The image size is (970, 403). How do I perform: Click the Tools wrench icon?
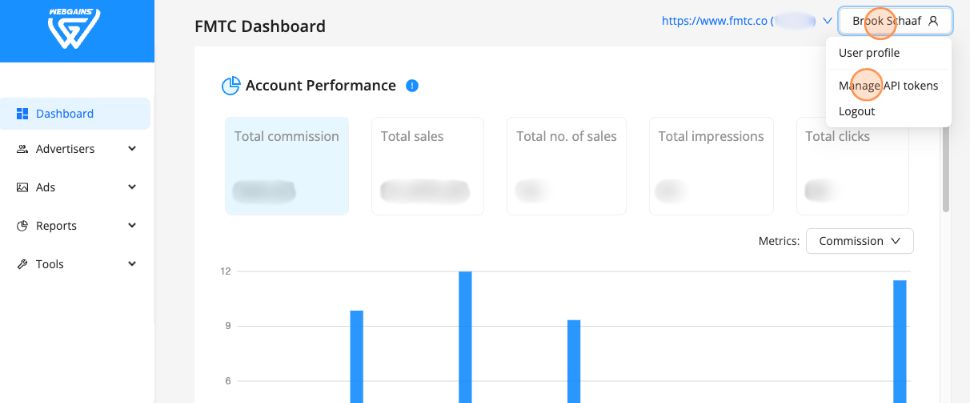(x=23, y=264)
